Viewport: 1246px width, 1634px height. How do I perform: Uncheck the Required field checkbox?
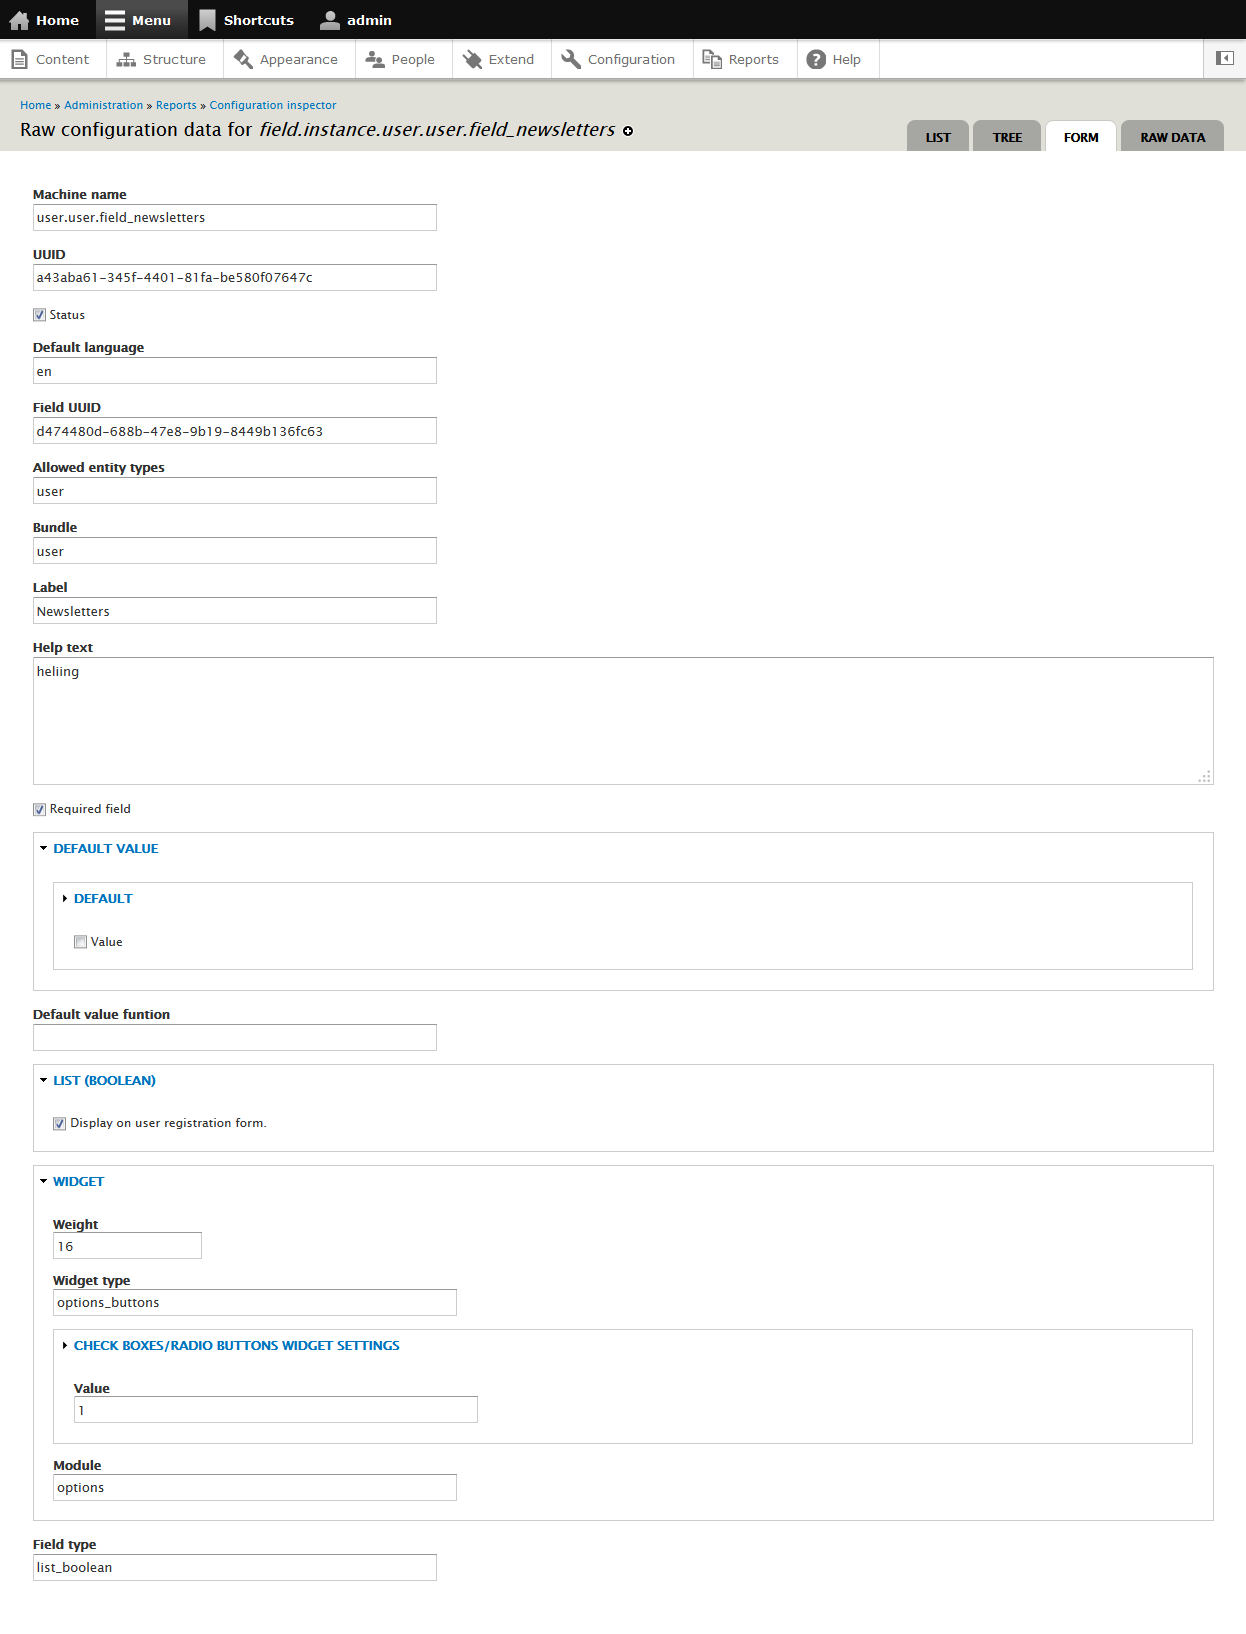click(39, 809)
